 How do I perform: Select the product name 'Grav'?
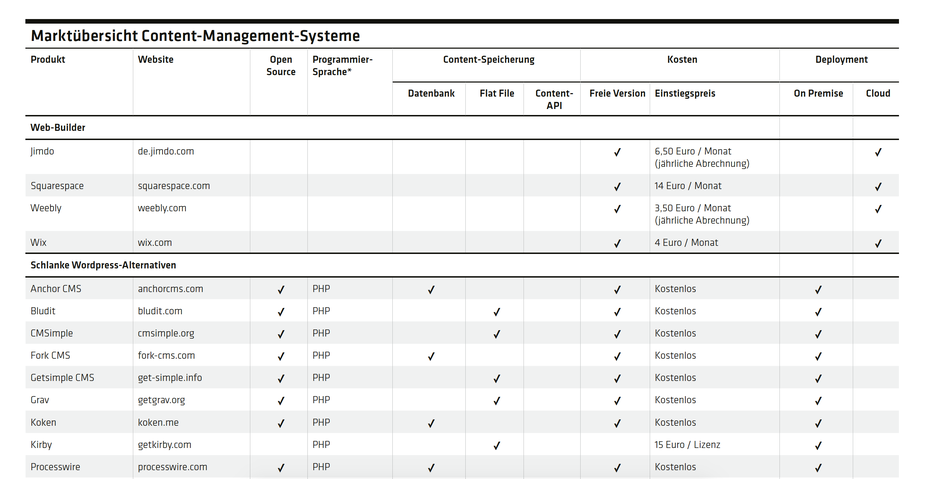[40, 400]
